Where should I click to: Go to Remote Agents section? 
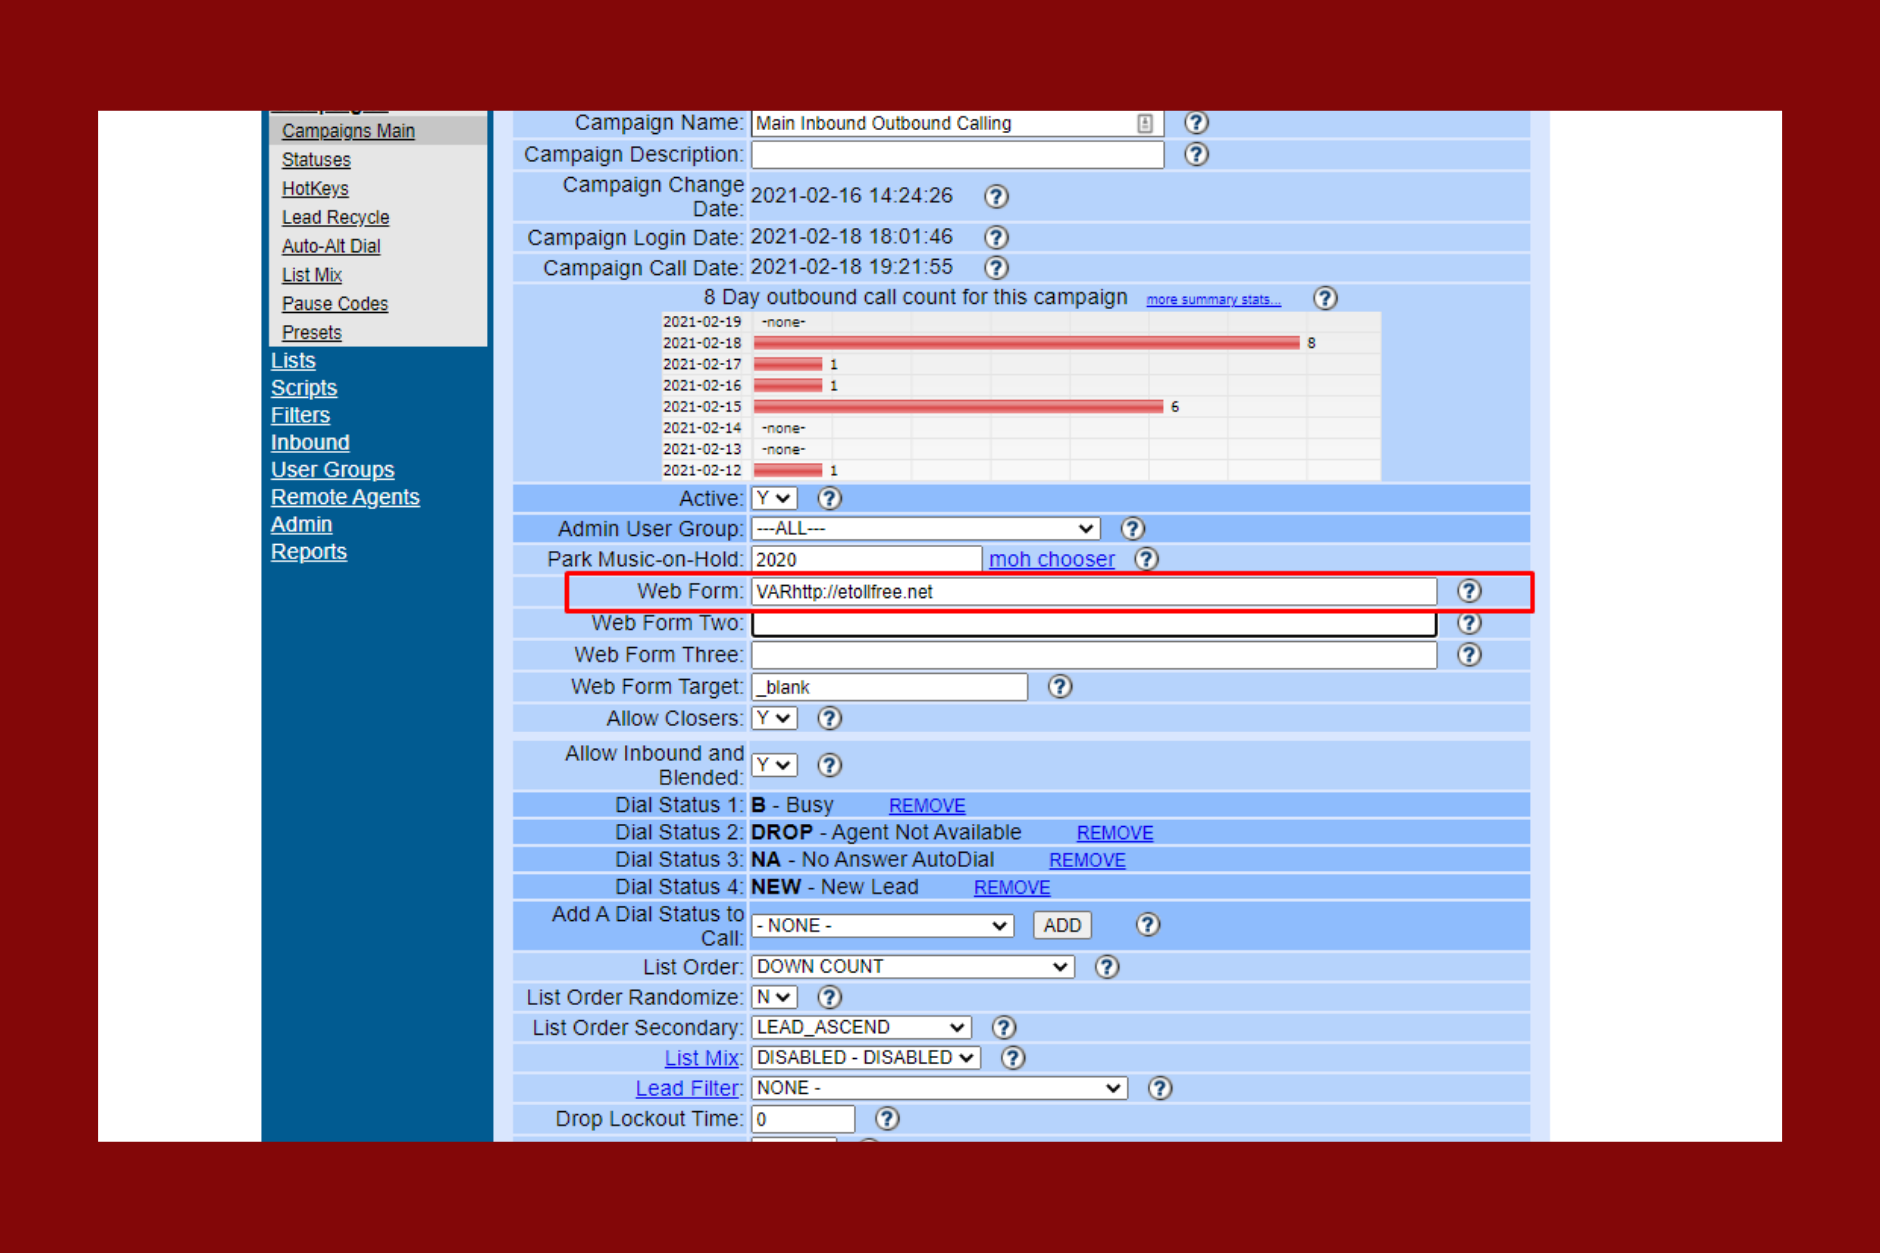[345, 497]
